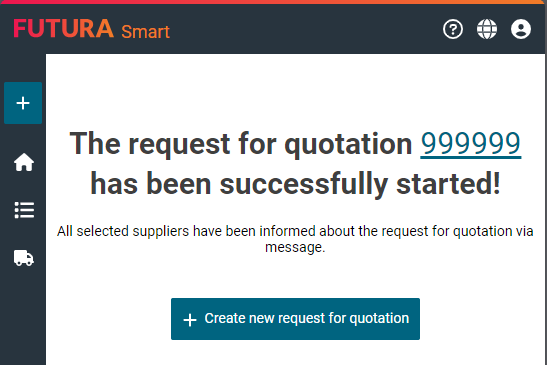The width and height of the screenshot is (547, 365).
Task: Click the suppliers informed message paragraph
Action: (x=295, y=239)
